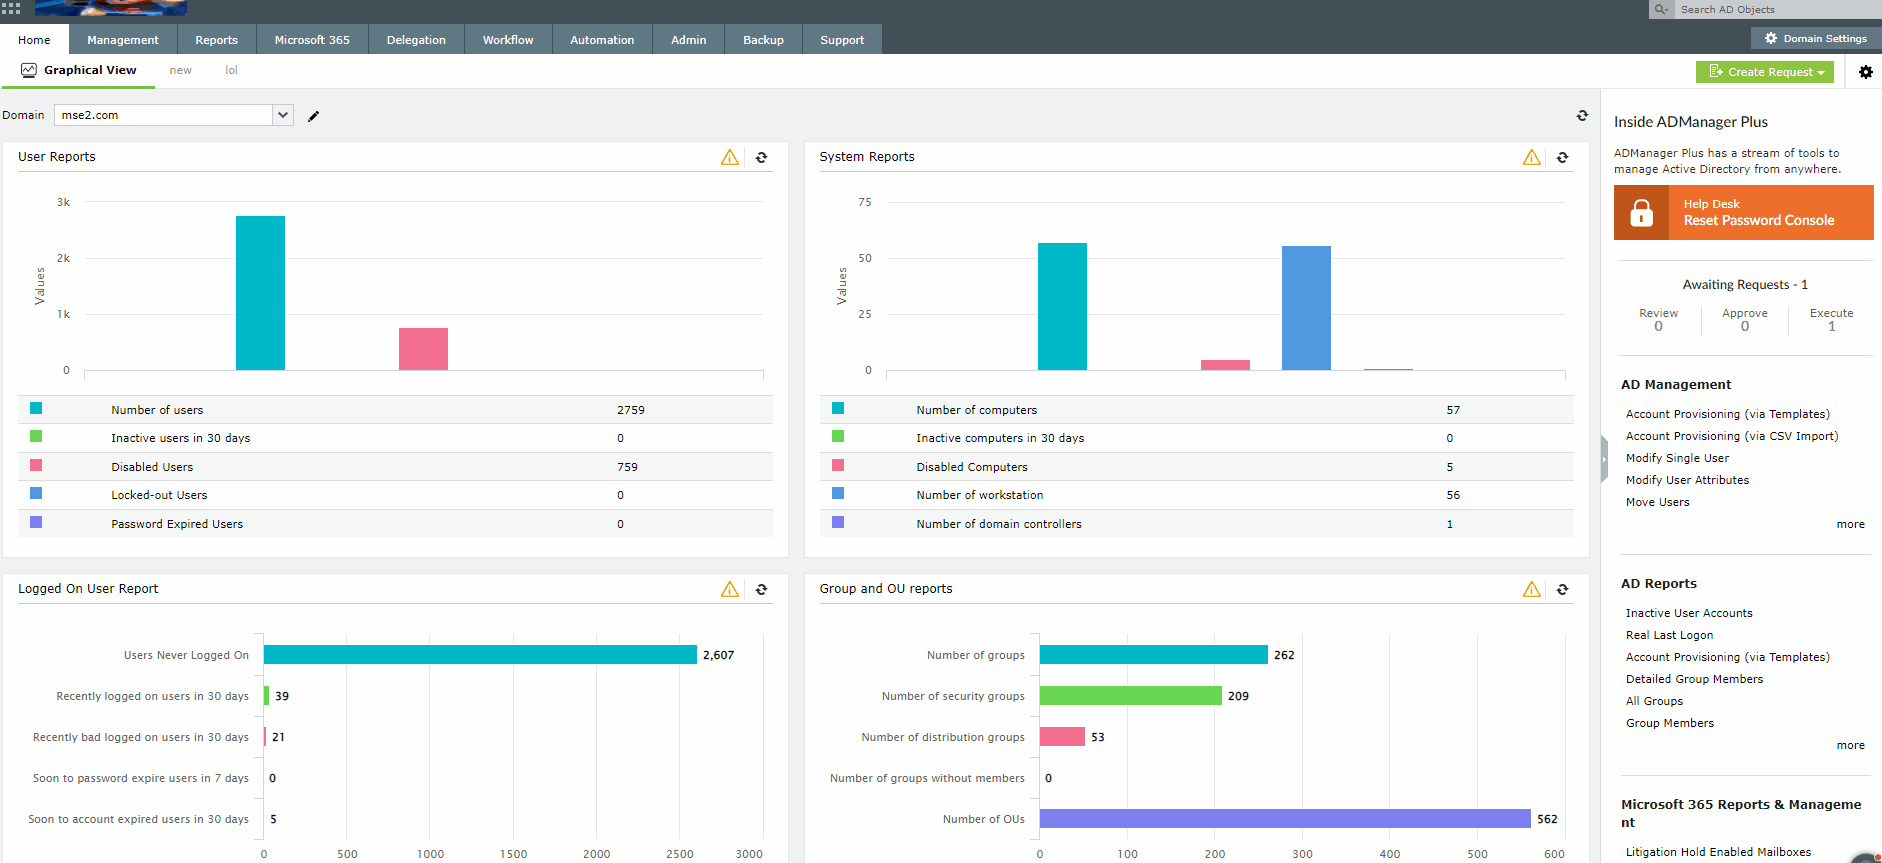1882x863 pixels.
Task: Open the Microsoft 365 tab
Action: (x=312, y=40)
